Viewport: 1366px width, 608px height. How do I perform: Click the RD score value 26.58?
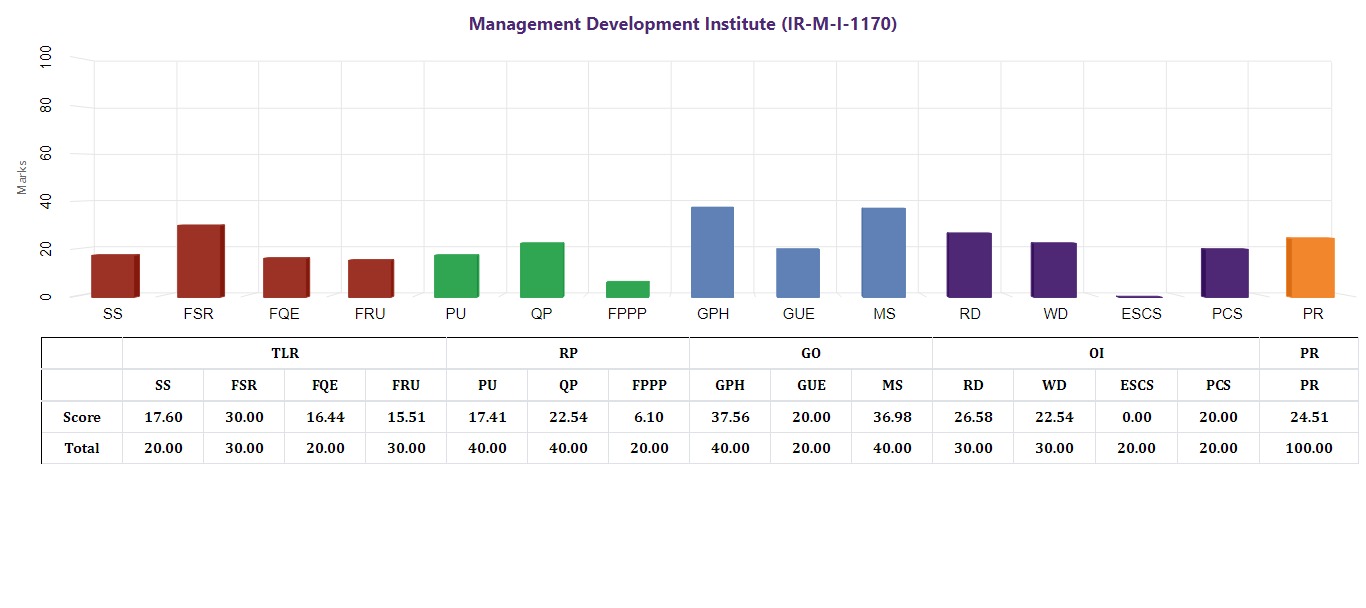click(973, 417)
